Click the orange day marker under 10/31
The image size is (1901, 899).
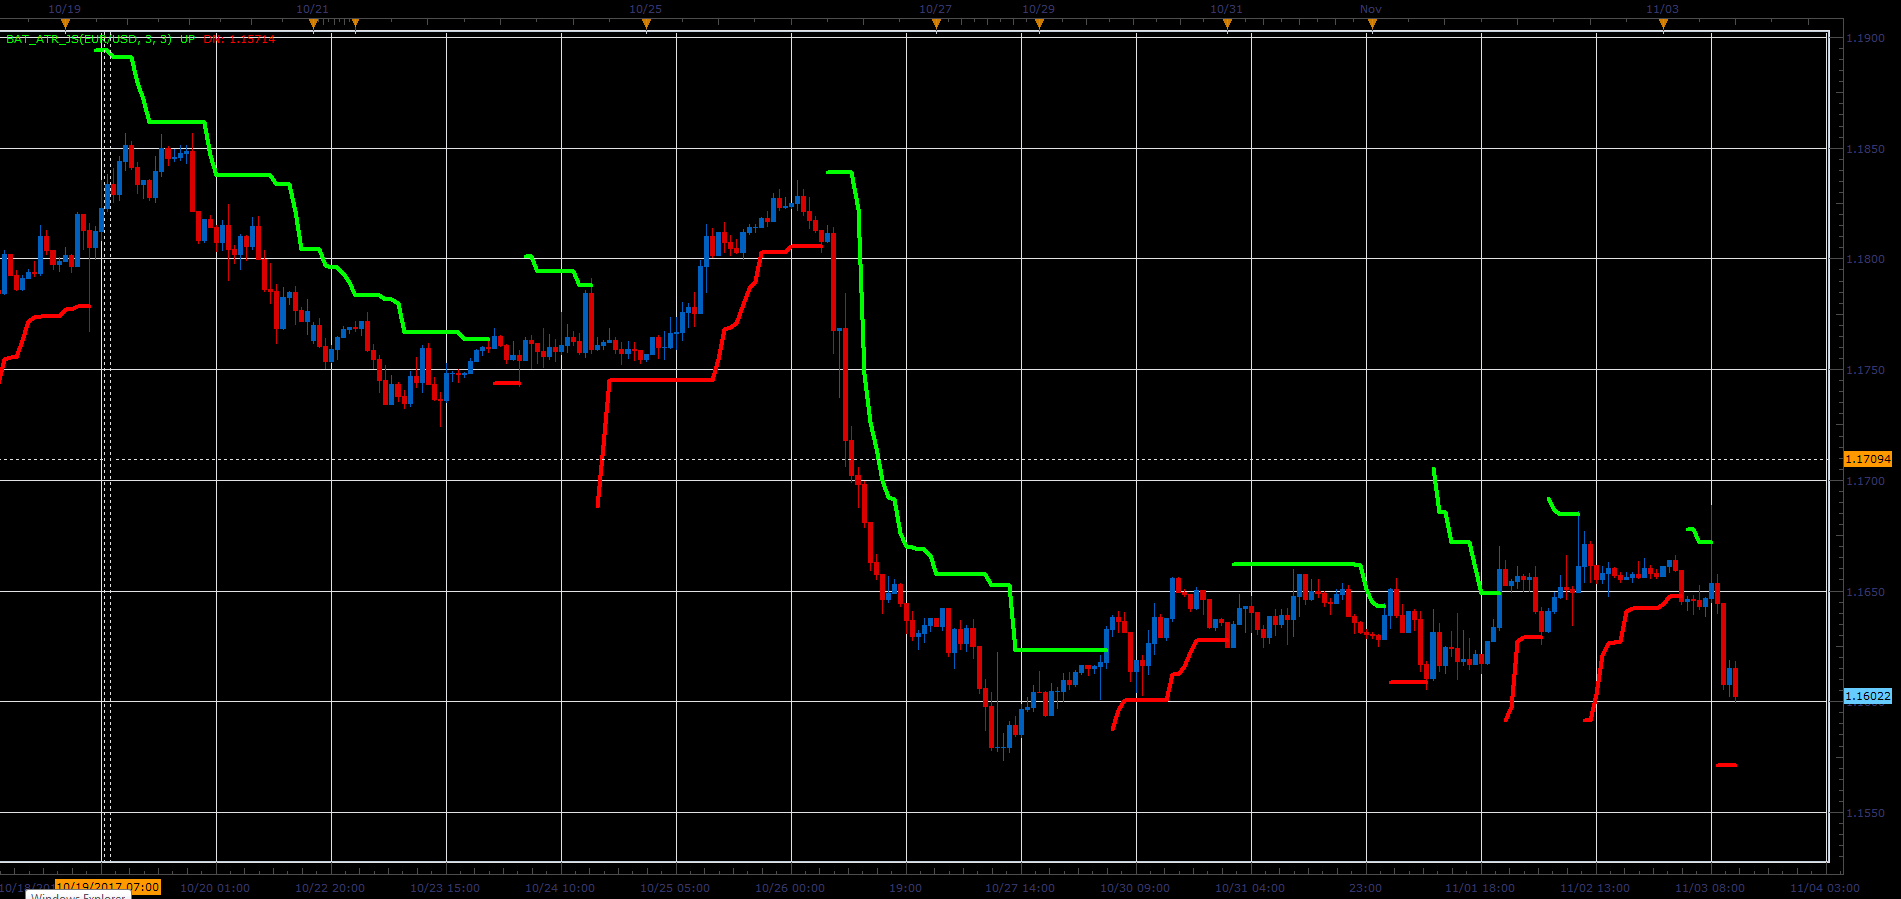(1227, 23)
